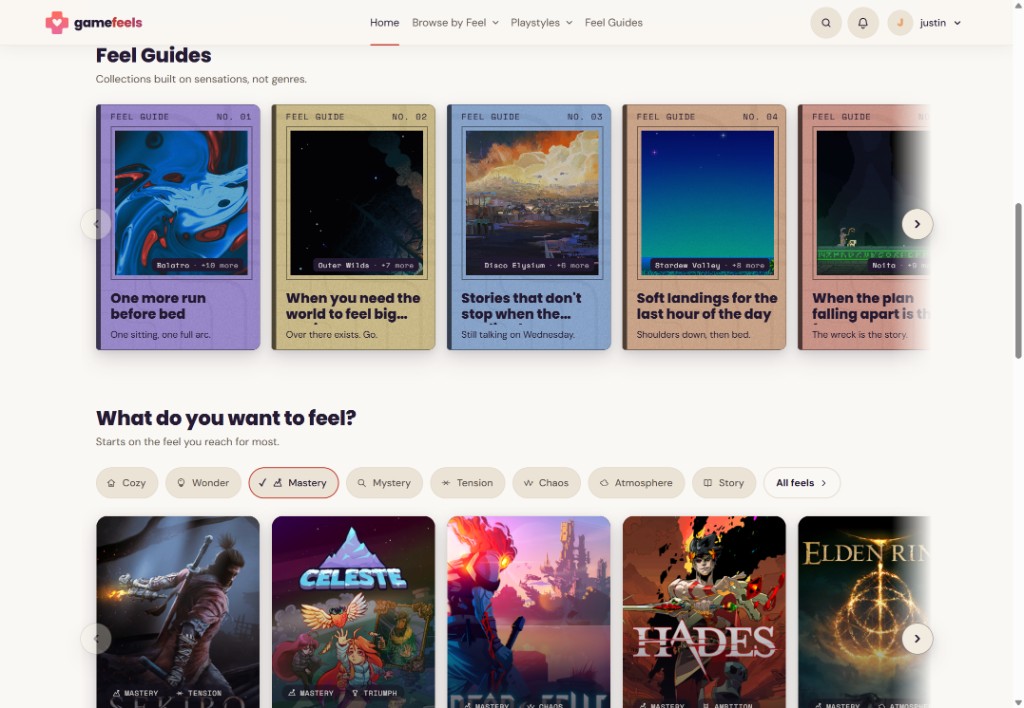
Task: Click the Tension chip icon
Action: point(445,483)
